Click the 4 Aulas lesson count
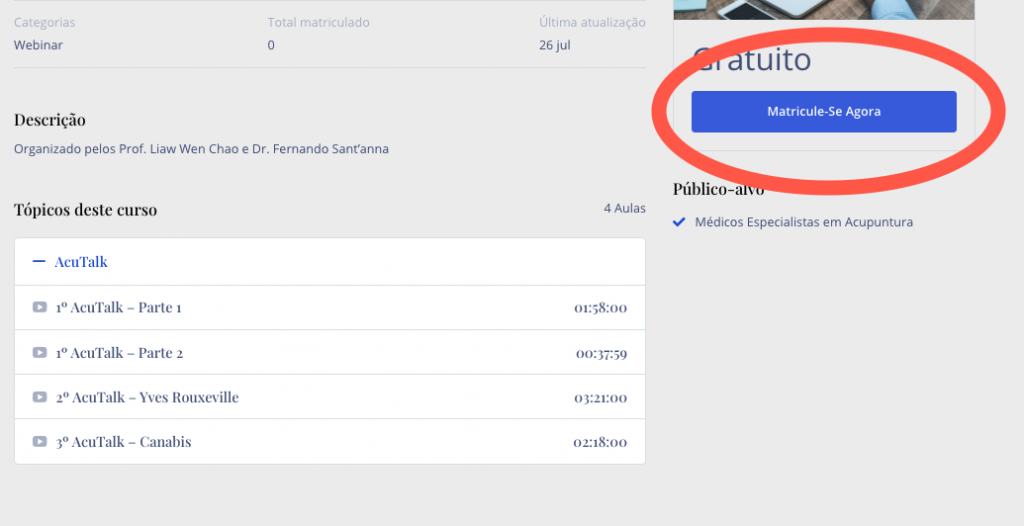This screenshot has height=526, width=1024. point(624,209)
